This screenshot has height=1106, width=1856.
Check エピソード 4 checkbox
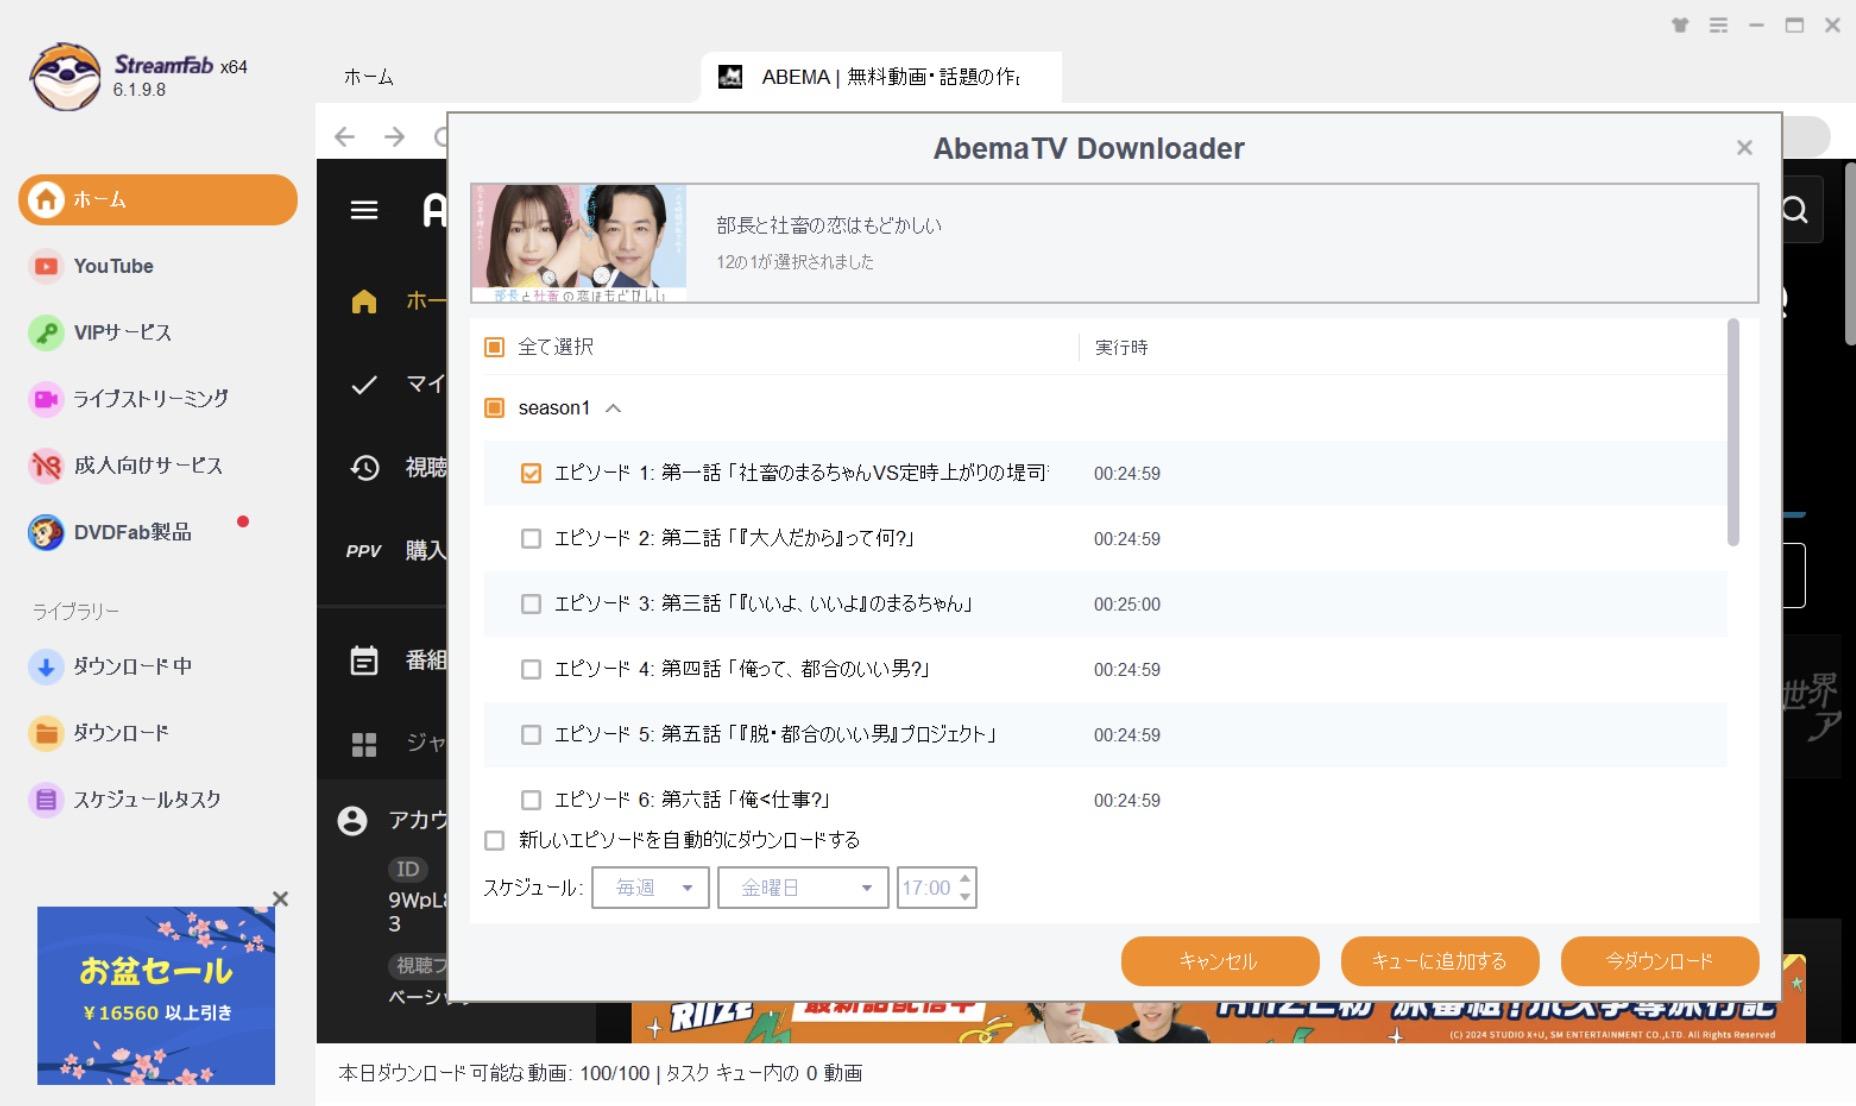[x=531, y=669]
